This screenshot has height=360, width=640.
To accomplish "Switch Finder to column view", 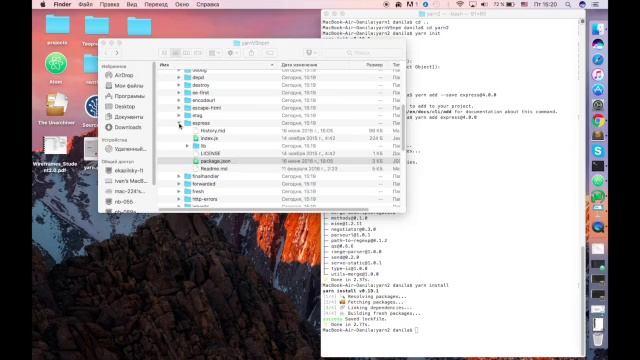I will (x=187, y=53).
